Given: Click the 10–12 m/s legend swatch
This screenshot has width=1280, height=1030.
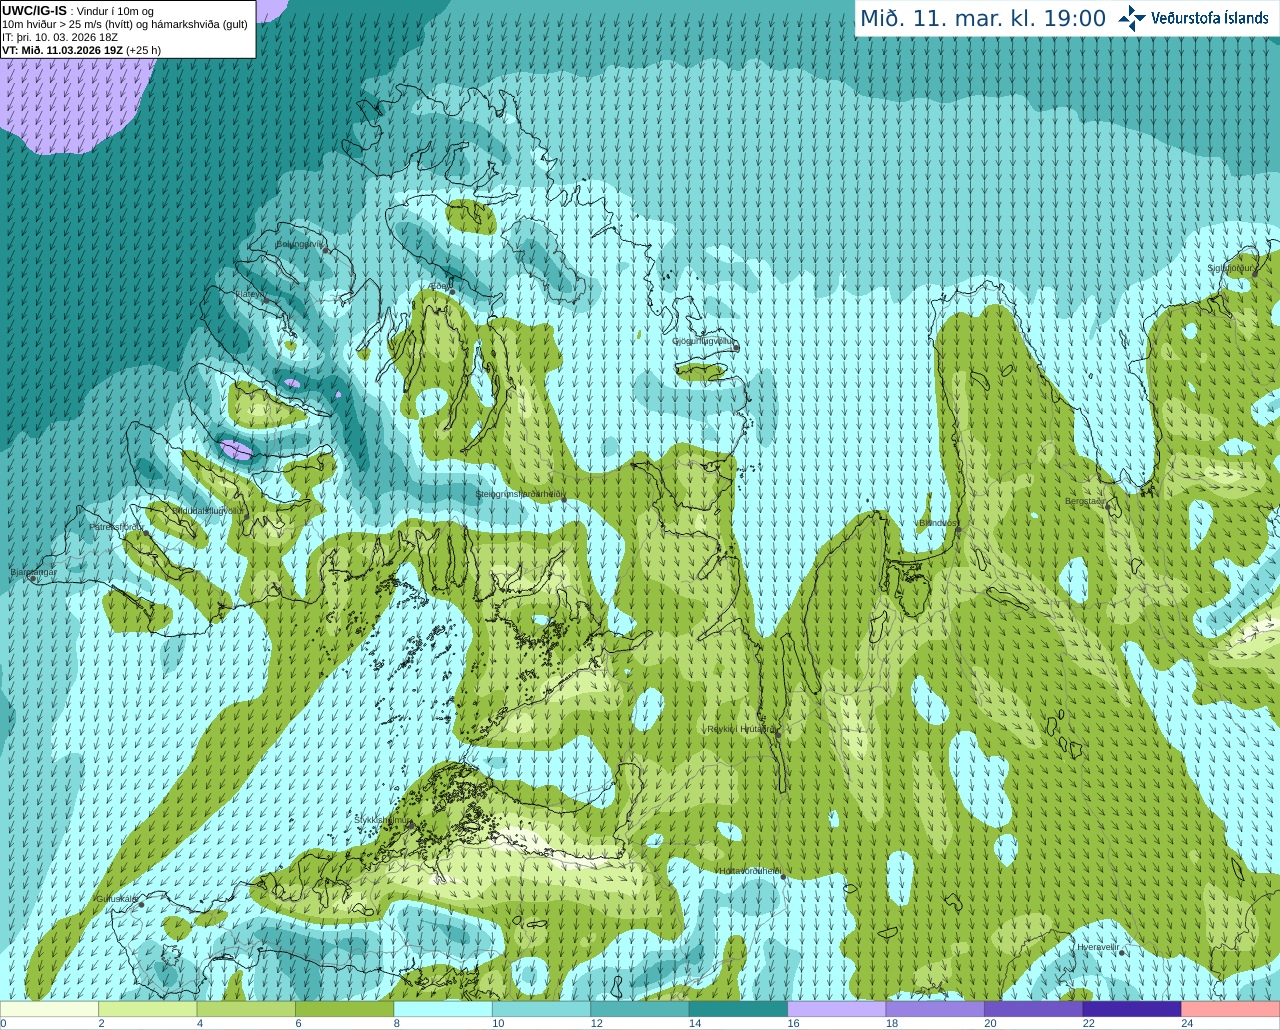Looking at the screenshot, I should (x=542, y=1009).
